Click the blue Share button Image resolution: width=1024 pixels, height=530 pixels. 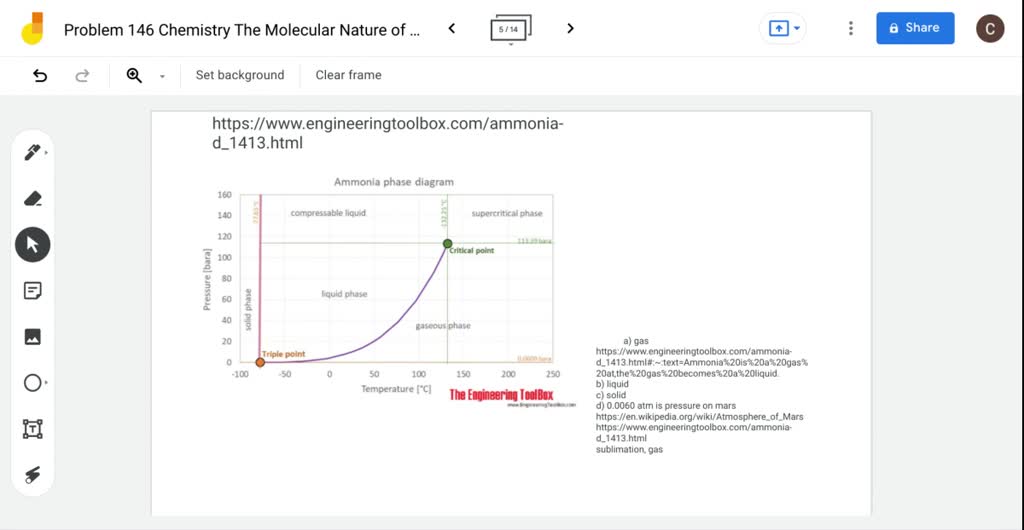(x=915, y=28)
